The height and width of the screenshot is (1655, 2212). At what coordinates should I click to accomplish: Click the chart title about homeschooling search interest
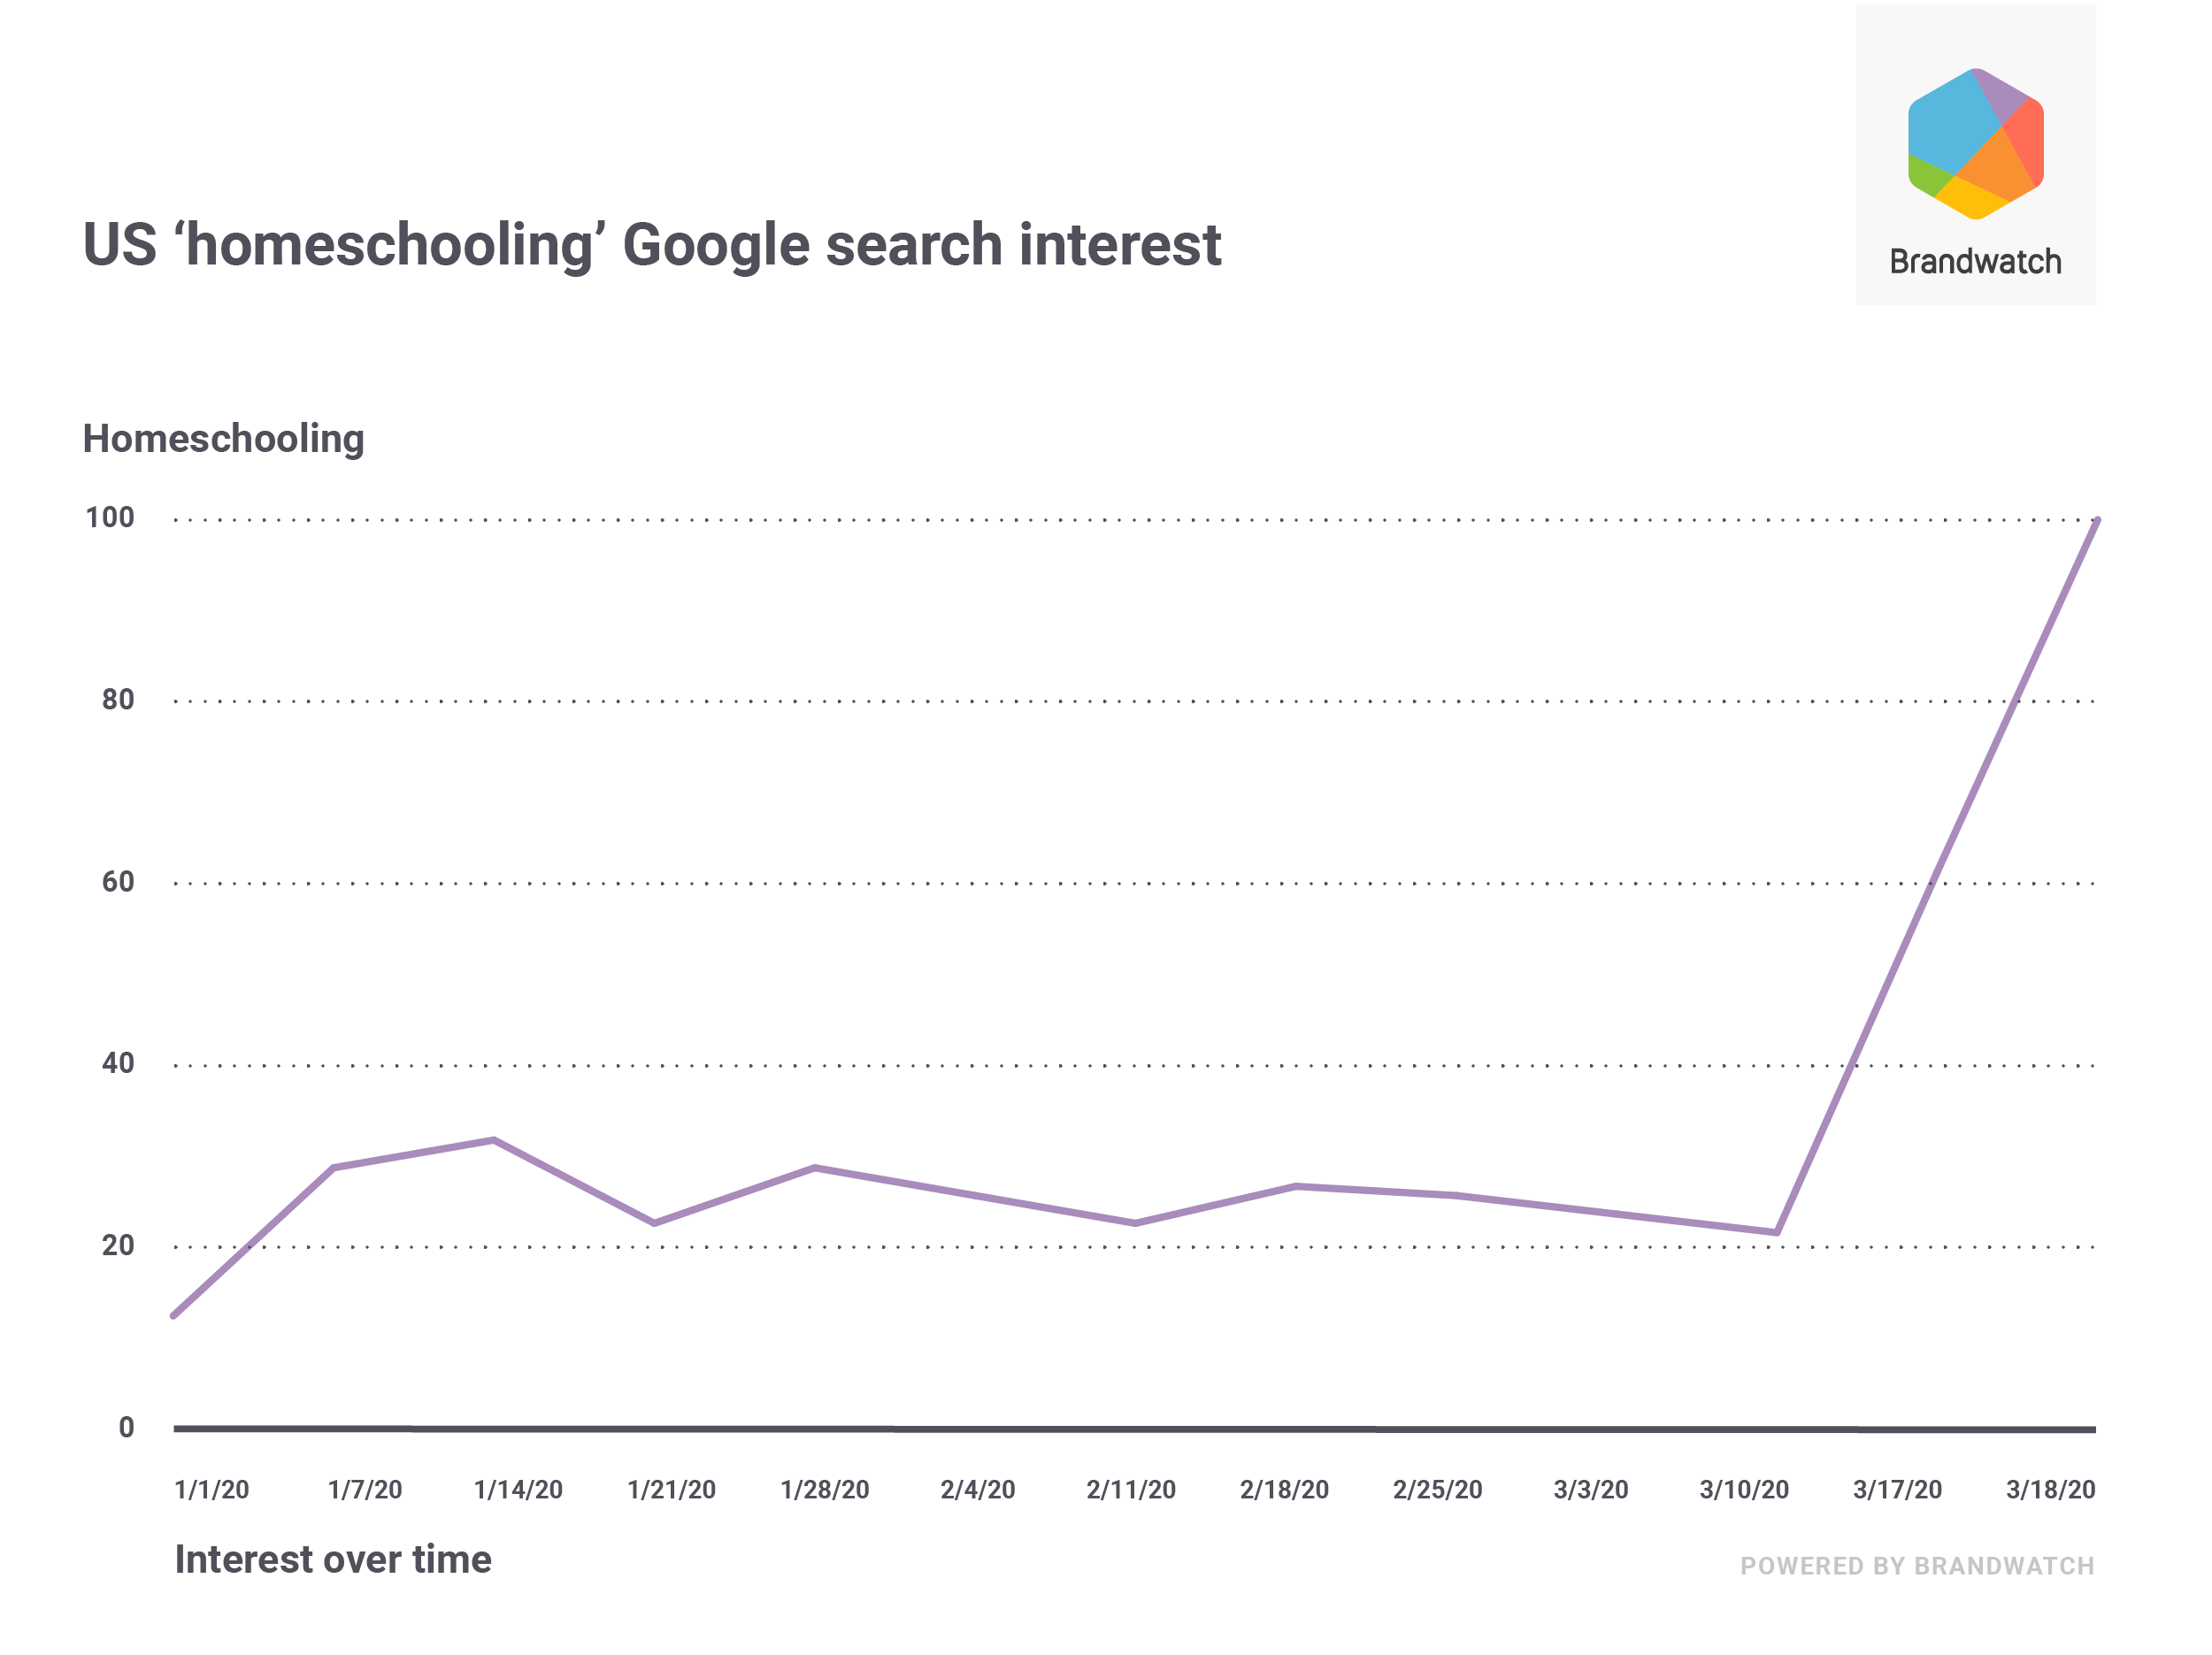pyautogui.click(x=652, y=245)
